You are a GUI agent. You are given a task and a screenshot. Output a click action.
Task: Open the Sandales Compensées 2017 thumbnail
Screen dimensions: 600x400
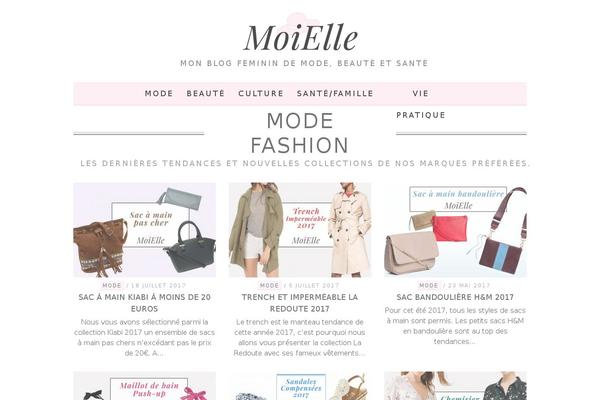(x=300, y=386)
